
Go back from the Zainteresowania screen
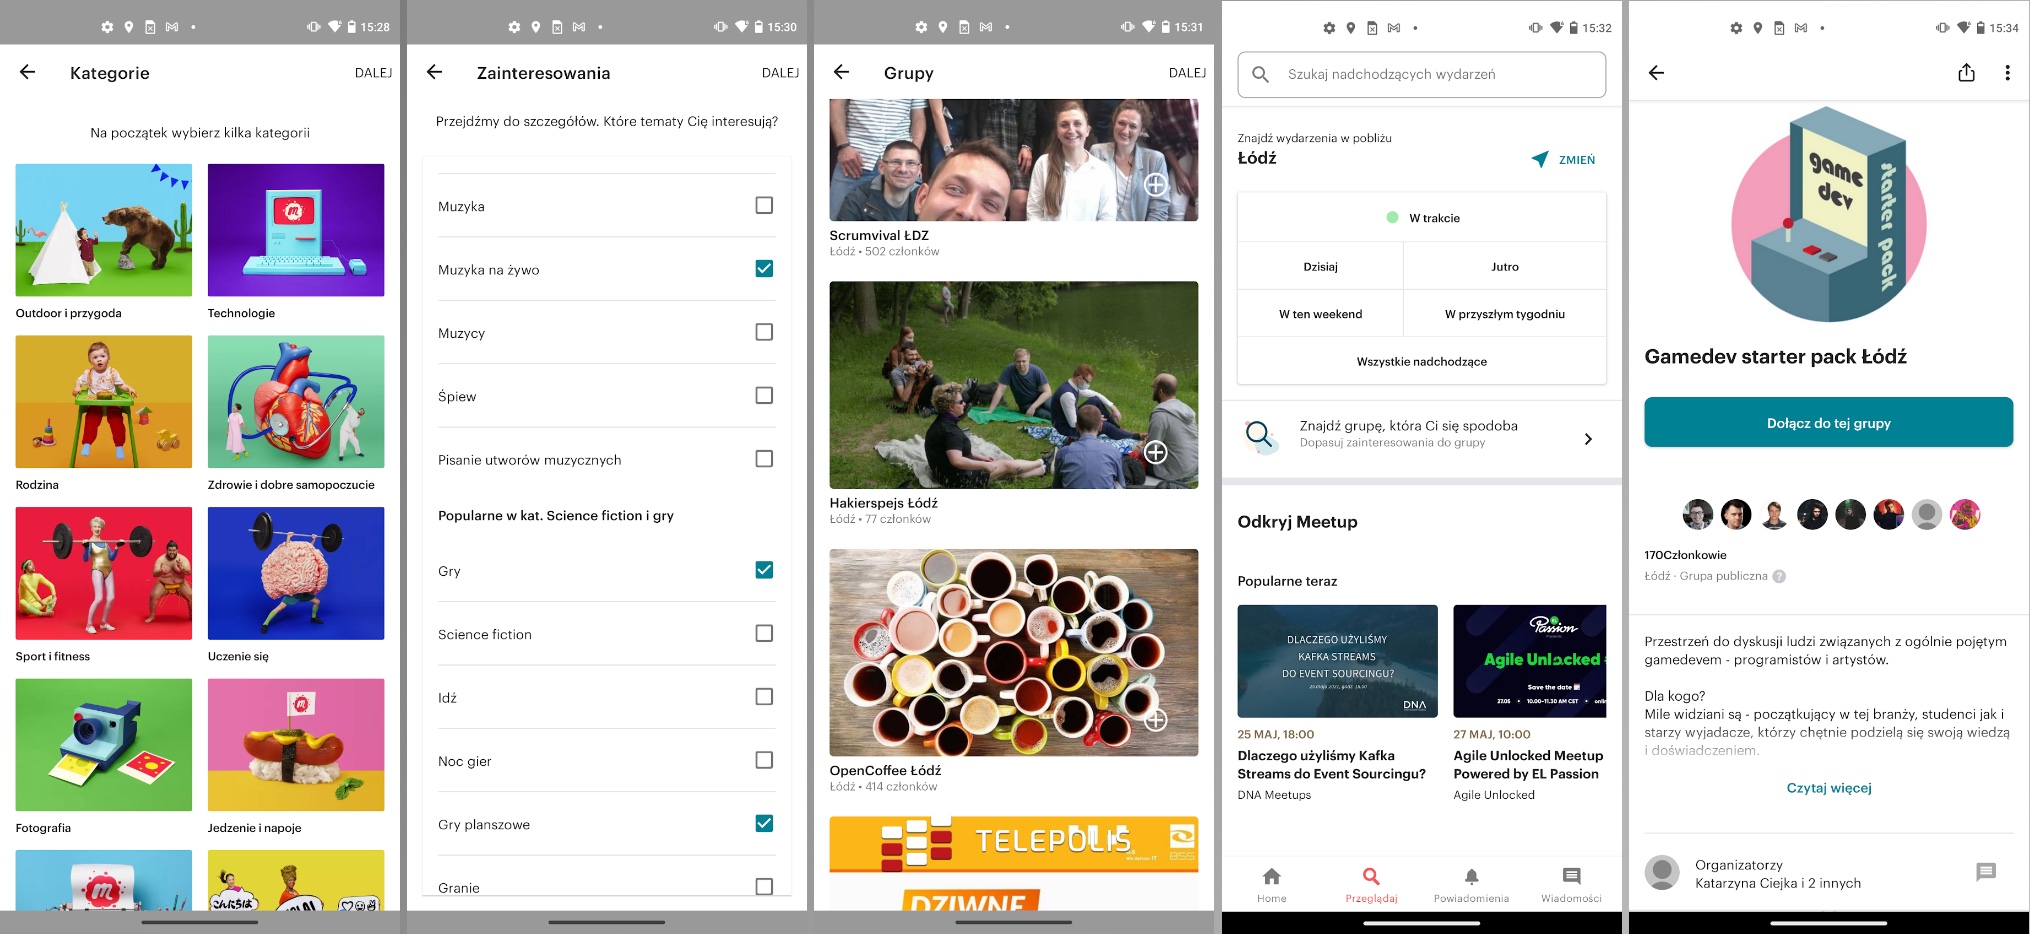click(x=434, y=72)
